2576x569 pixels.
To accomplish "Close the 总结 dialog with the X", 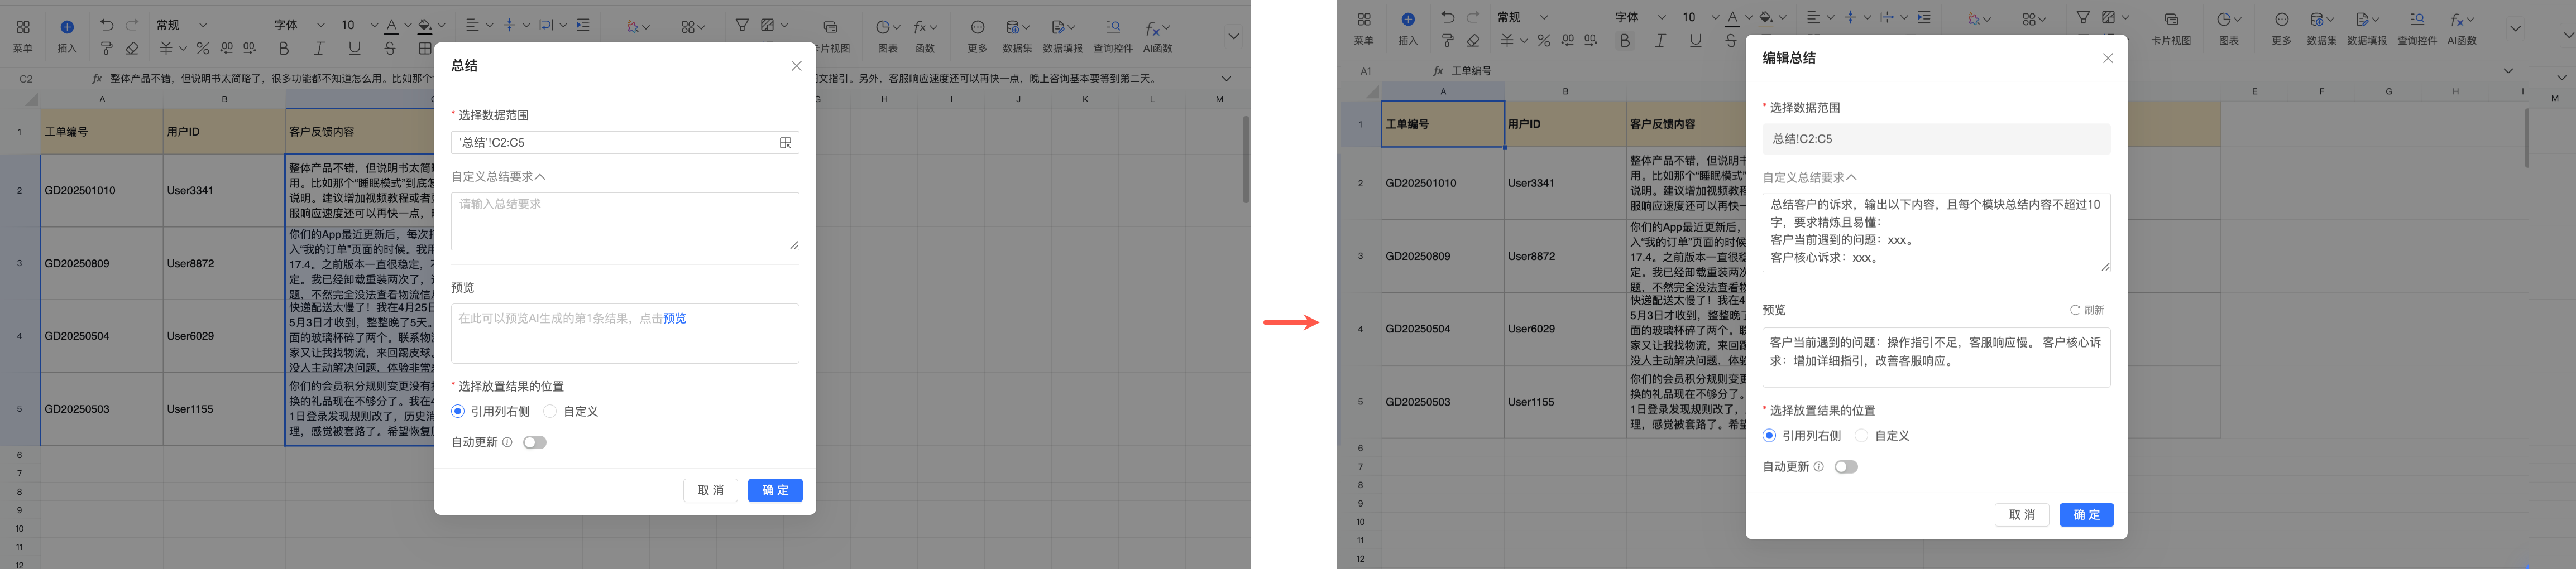I will pos(796,66).
